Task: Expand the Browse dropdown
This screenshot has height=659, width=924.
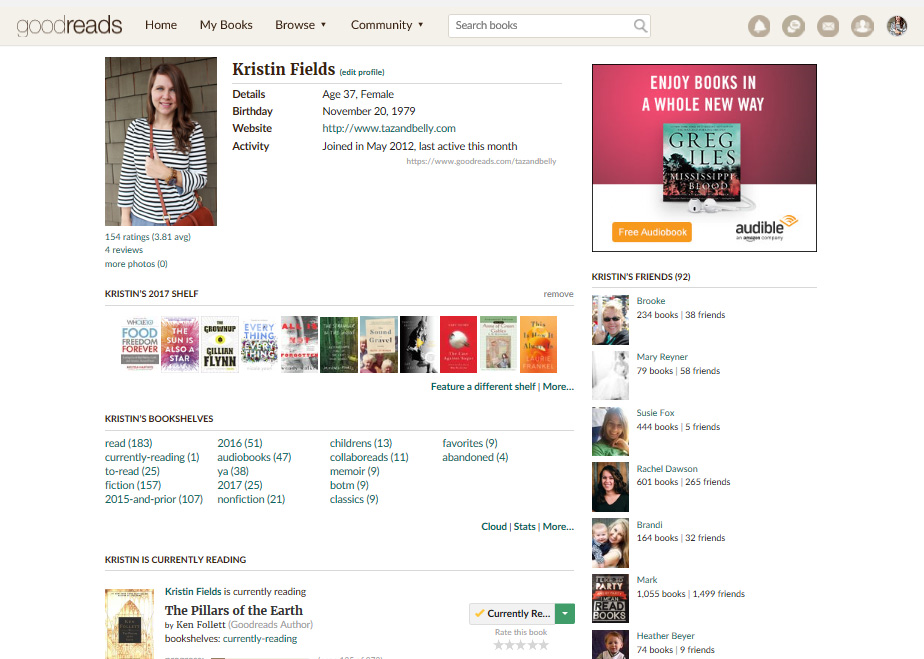Action: [301, 25]
